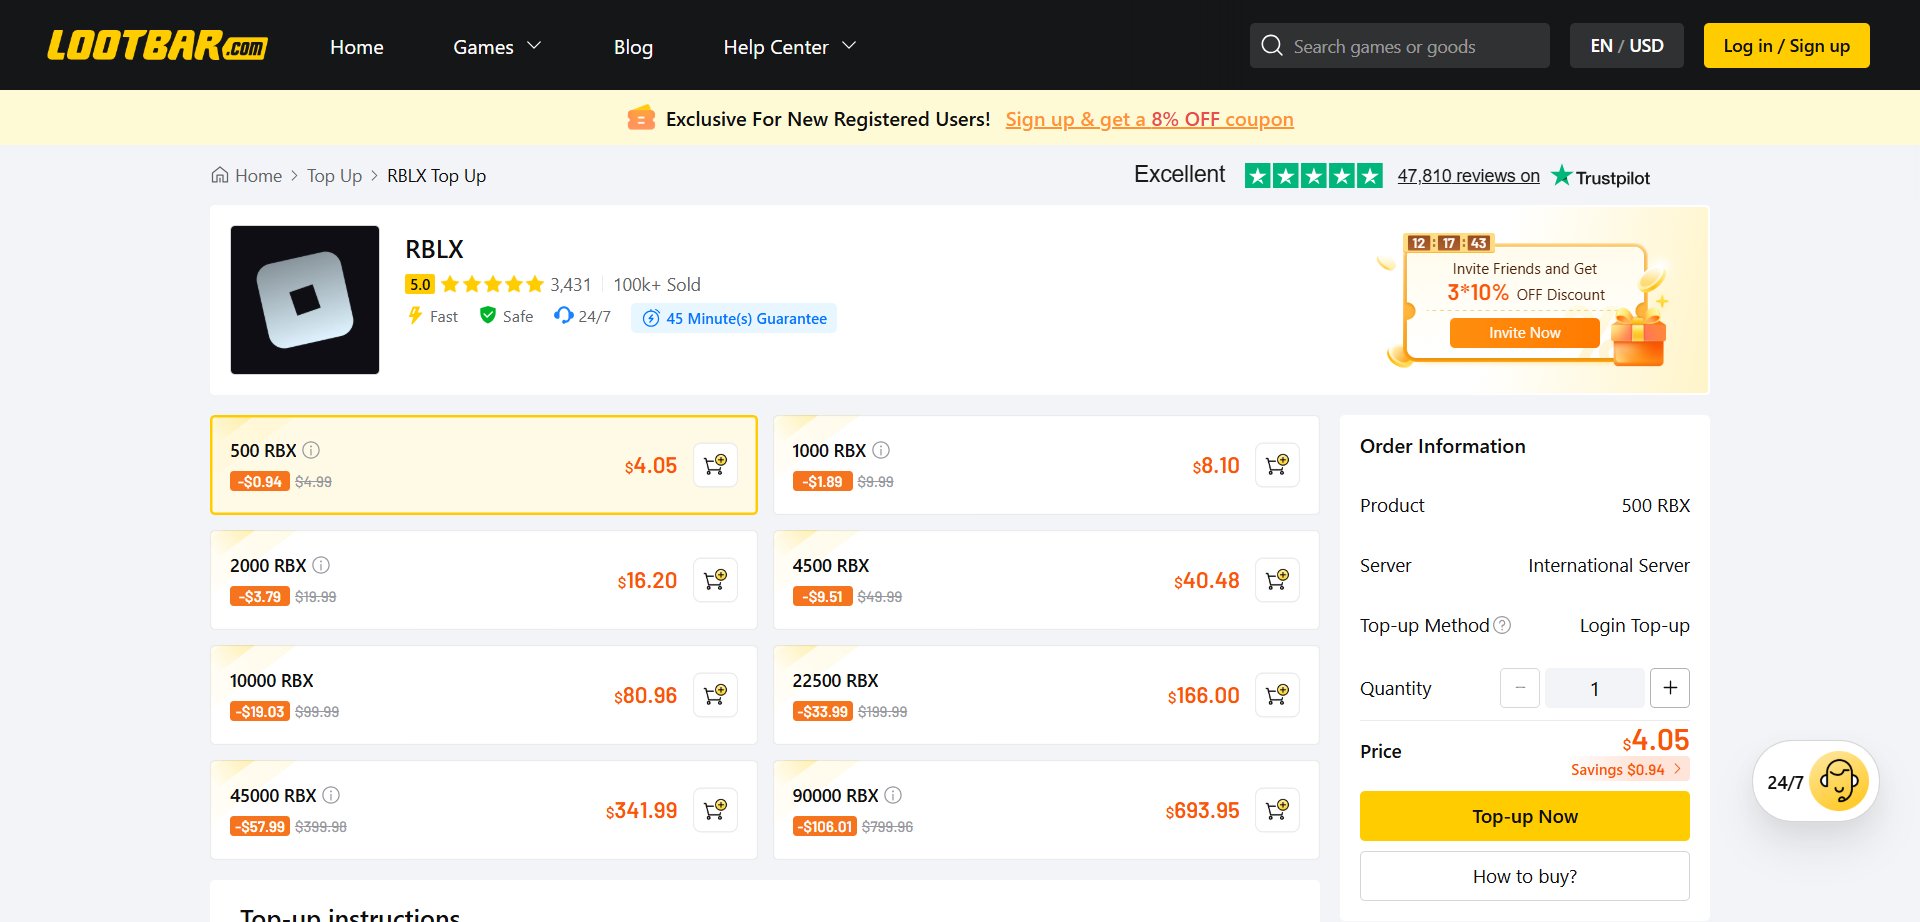Click the Top-up Now button
The image size is (1920, 922).
[1525, 816]
